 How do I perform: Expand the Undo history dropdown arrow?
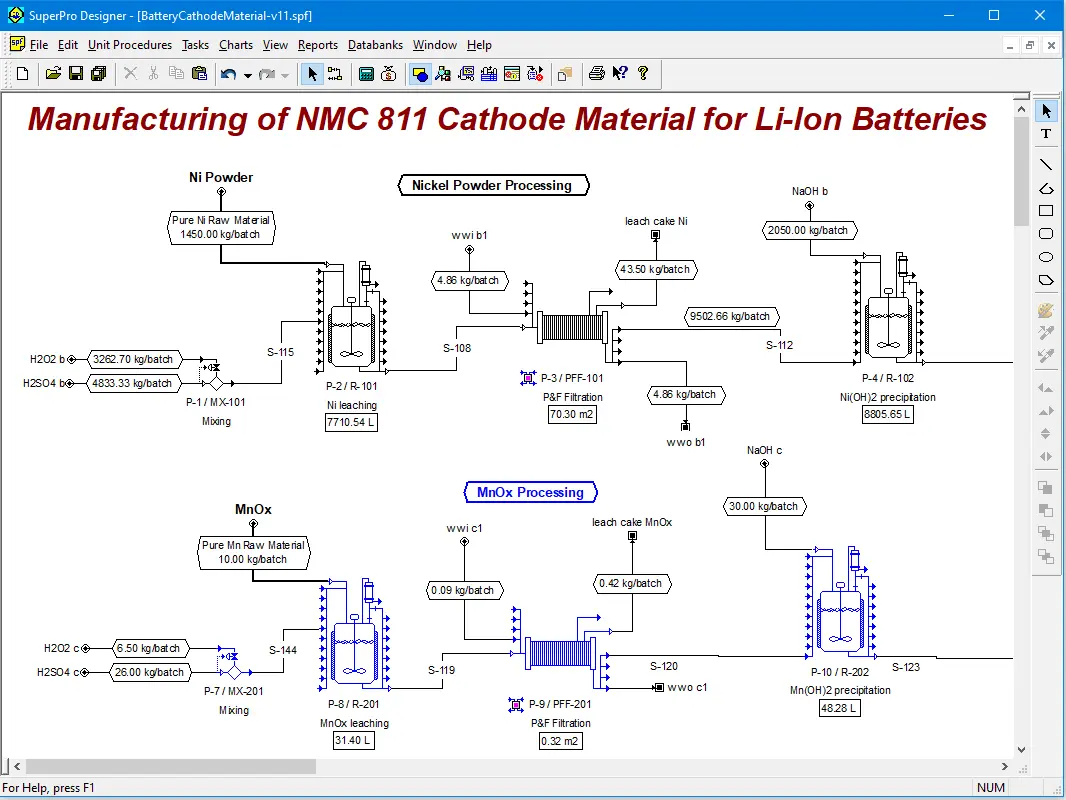pos(248,74)
